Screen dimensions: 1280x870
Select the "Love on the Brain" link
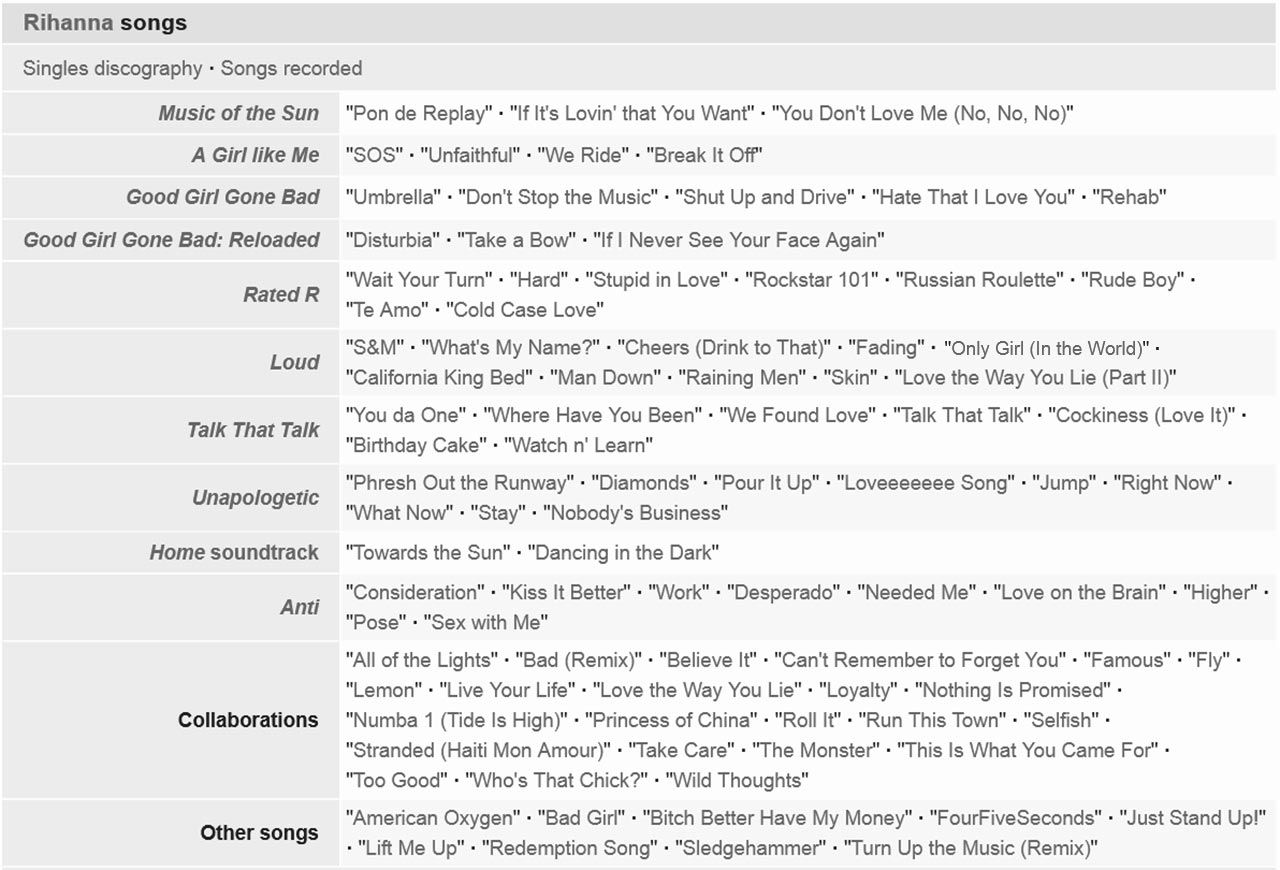[1078, 593]
